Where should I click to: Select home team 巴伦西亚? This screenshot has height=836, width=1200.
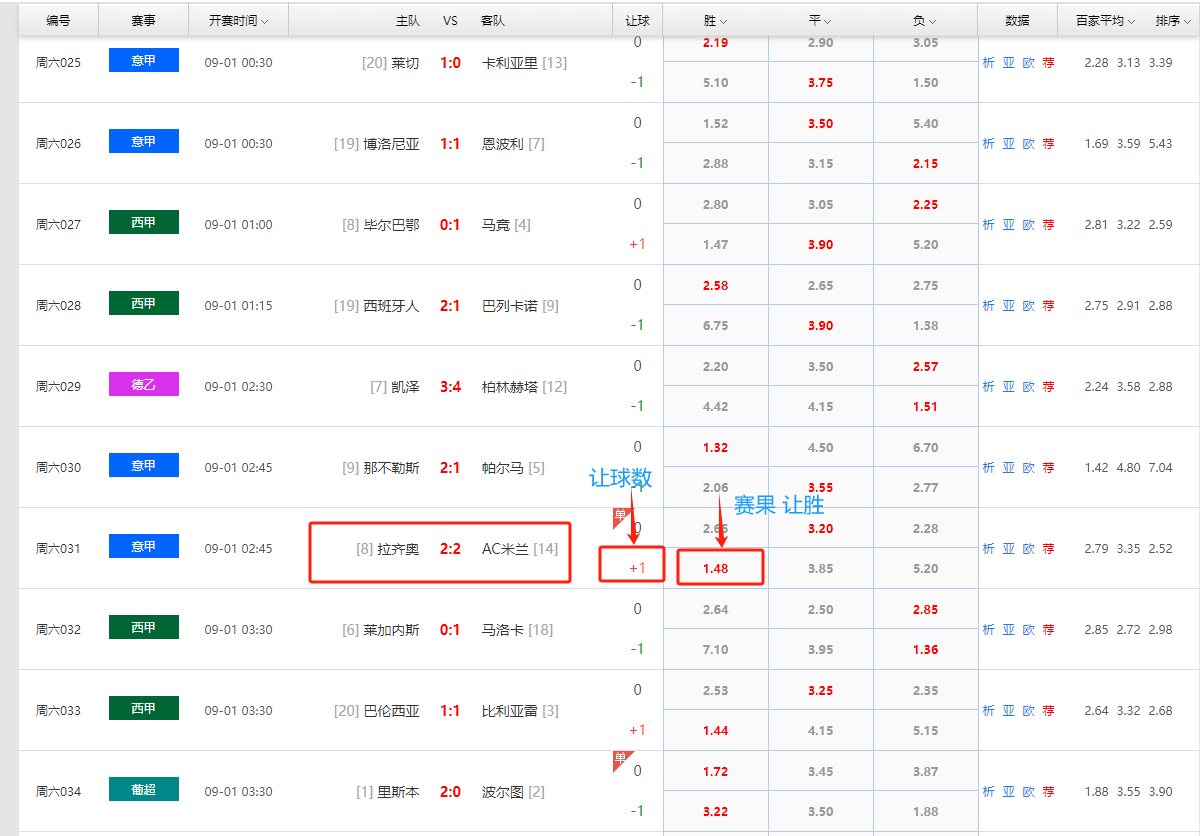391,710
